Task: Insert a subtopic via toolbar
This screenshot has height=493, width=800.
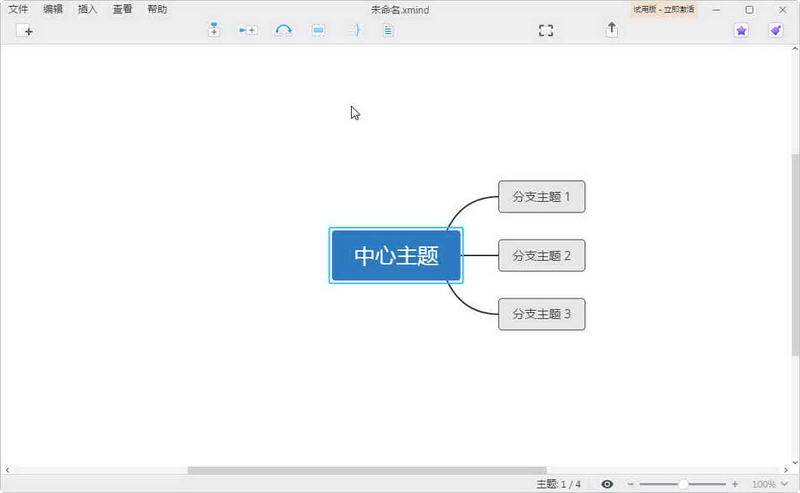Action: pos(248,30)
